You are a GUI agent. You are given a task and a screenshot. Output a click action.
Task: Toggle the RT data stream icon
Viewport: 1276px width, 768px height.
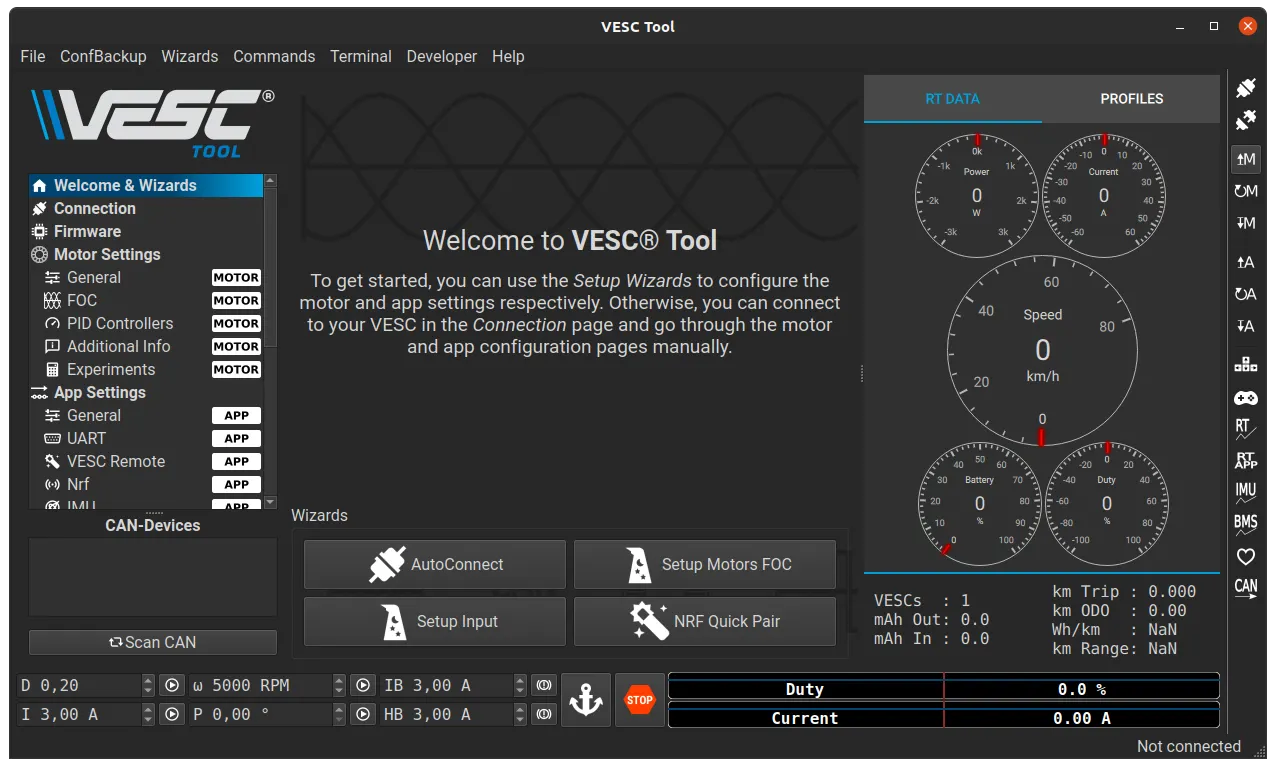[1245, 429]
